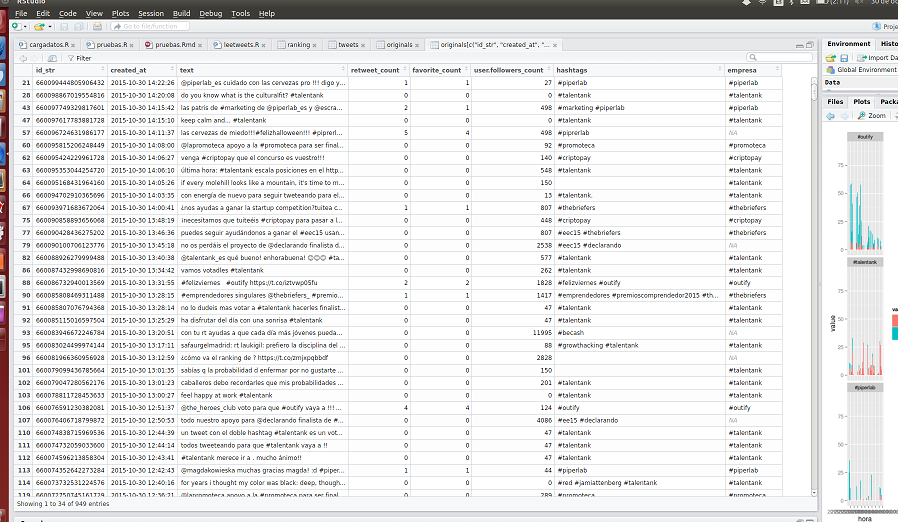
Task: Switch to the tweets data tab
Action: (x=347, y=45)
